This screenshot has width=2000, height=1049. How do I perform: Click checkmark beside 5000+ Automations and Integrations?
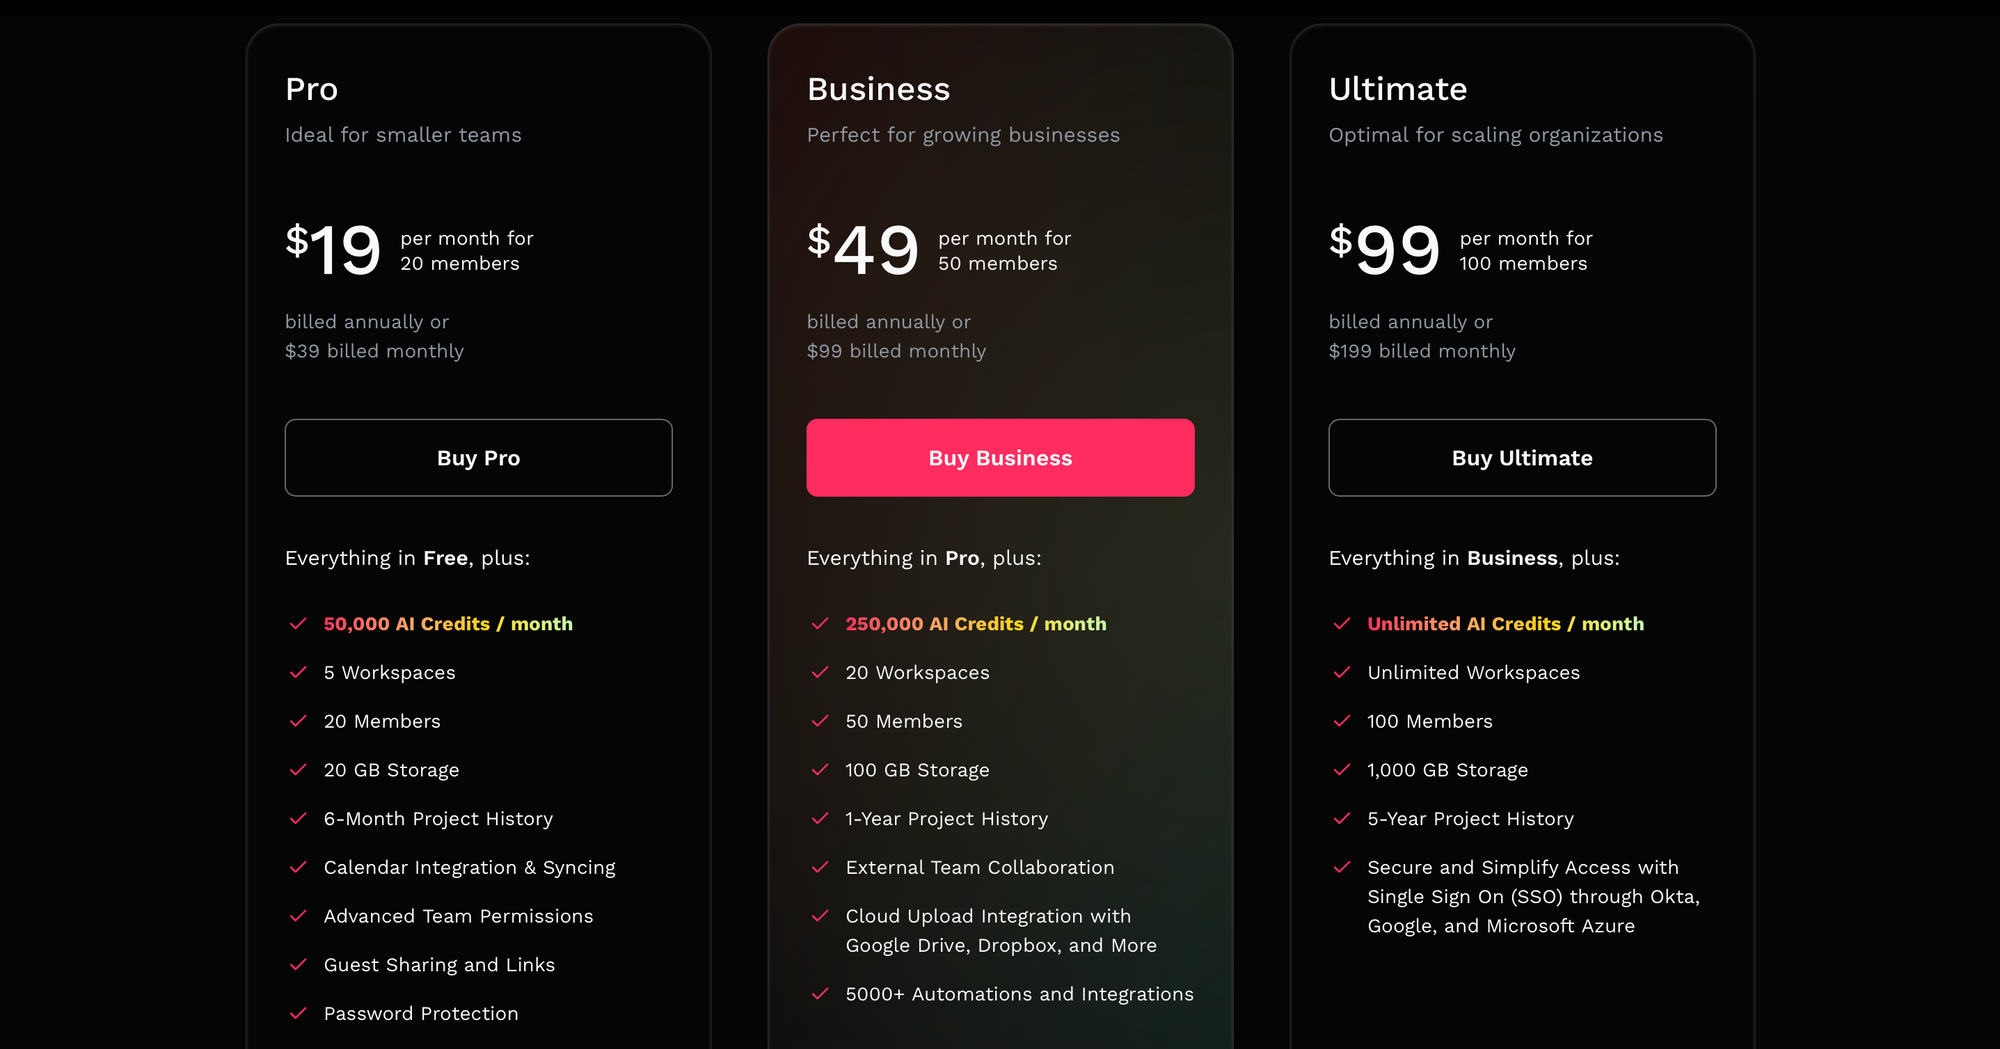pyautogui.click(x=820, y=994)
